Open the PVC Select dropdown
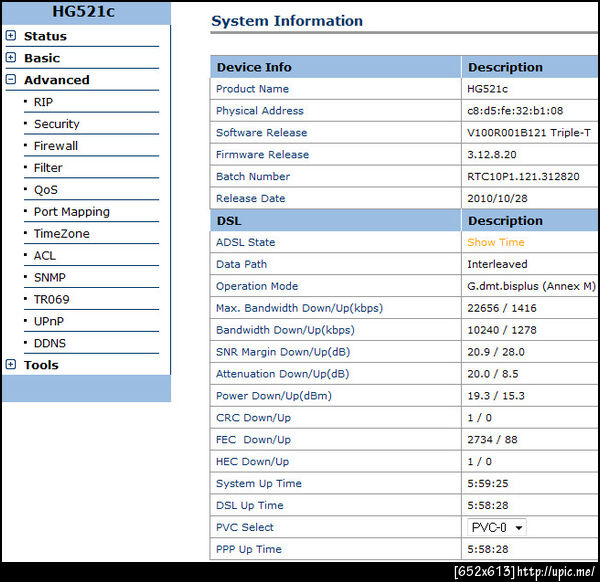 497,528
